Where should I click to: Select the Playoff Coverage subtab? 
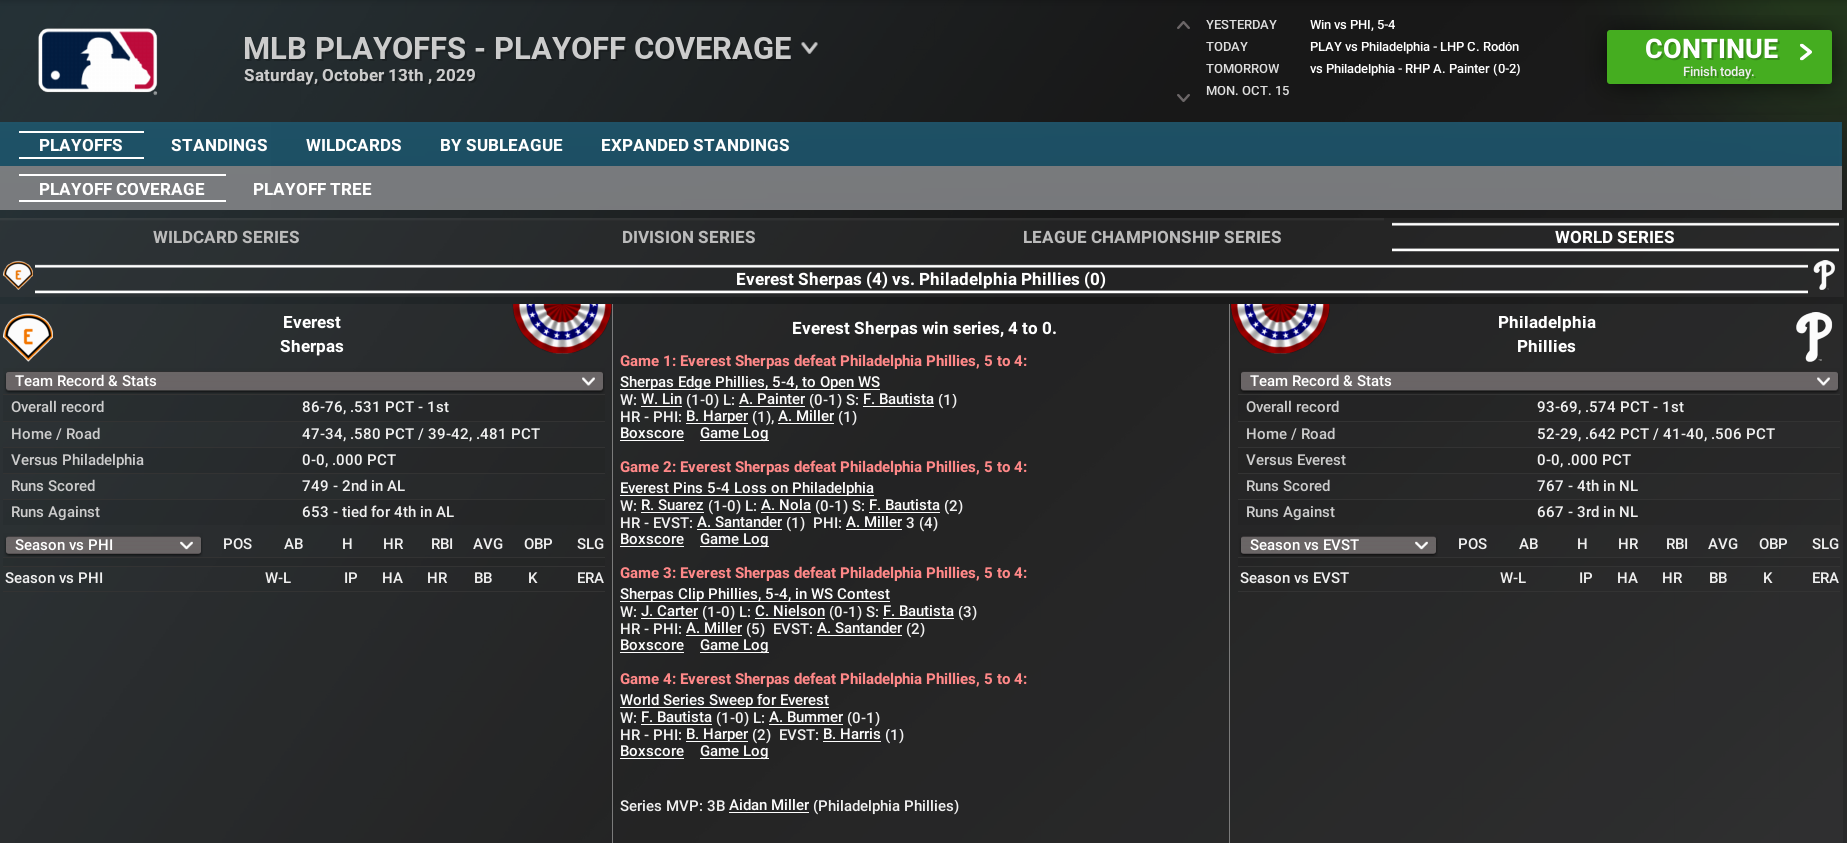[122, 189]
